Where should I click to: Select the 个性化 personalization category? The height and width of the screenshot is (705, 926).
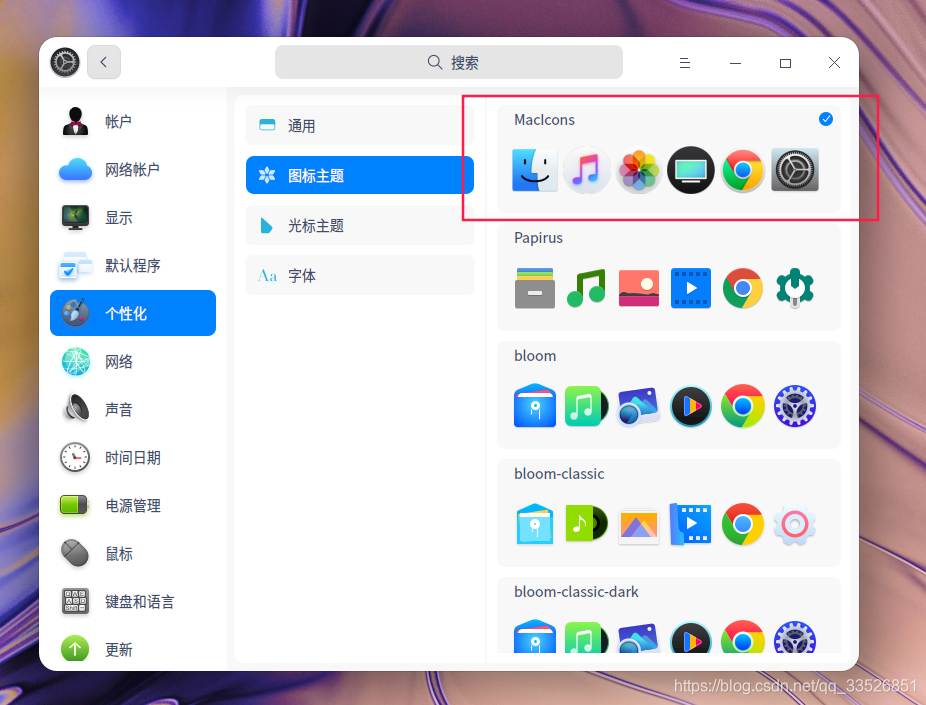[x=132, y=313]
